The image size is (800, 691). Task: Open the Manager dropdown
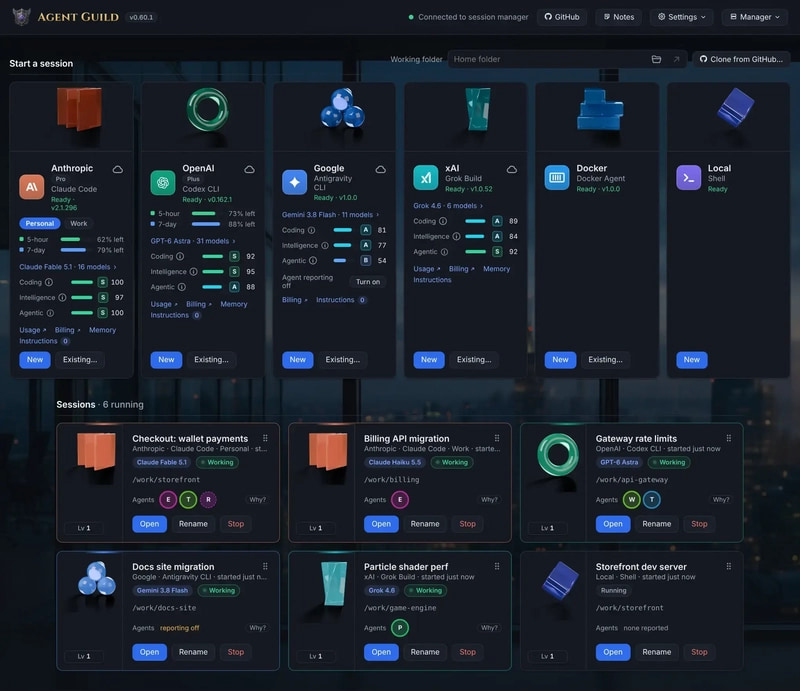point(755,17)
